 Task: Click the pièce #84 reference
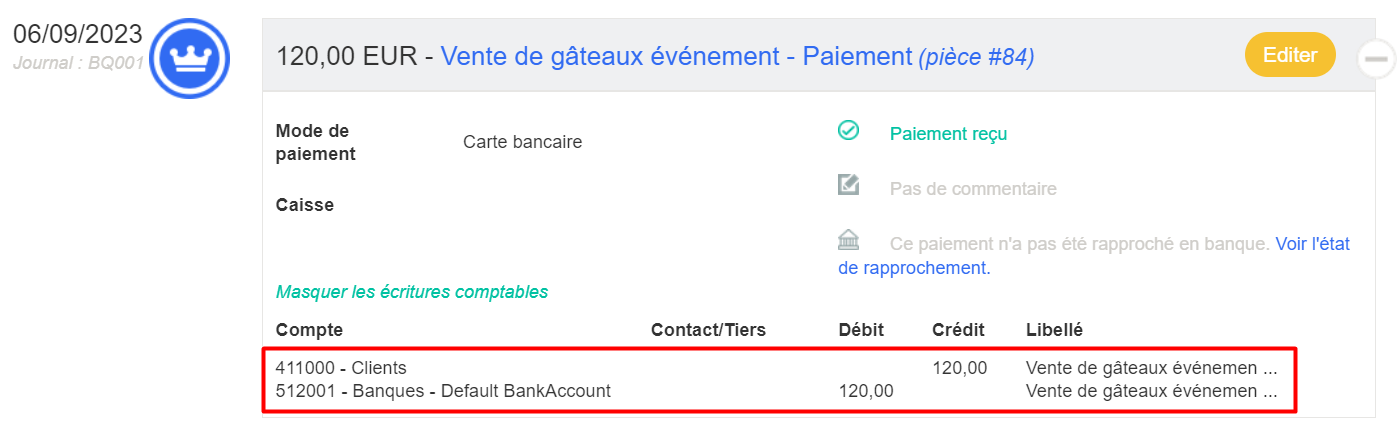(x=976, y=58)
